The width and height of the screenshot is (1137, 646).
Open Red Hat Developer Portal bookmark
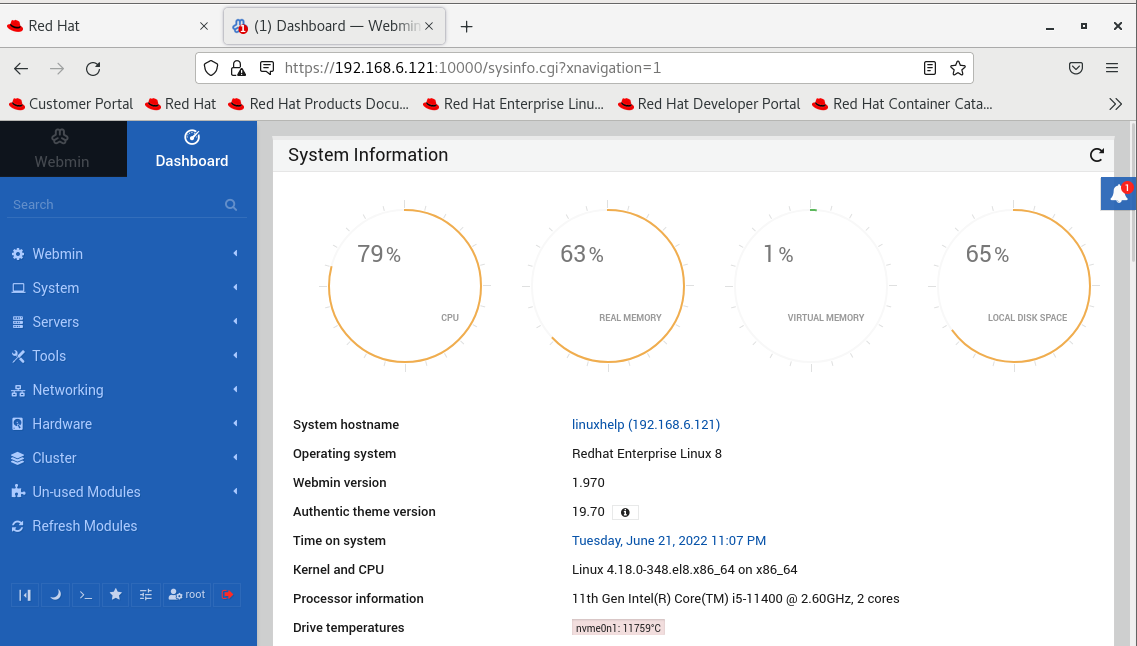pos(709,104)
